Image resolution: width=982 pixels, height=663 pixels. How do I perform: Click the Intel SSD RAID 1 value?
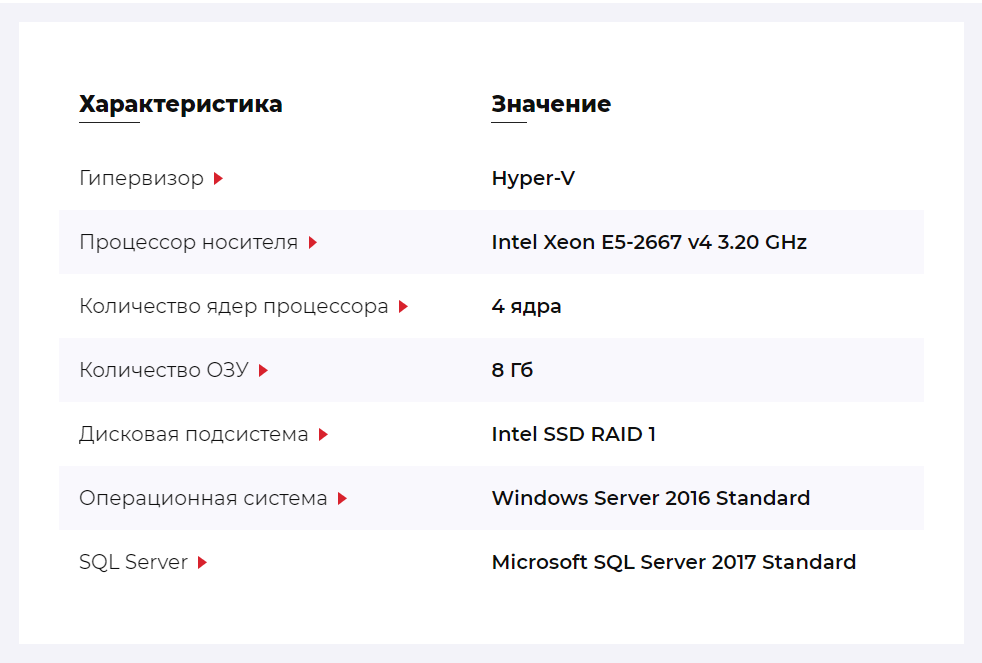(574, 434)
